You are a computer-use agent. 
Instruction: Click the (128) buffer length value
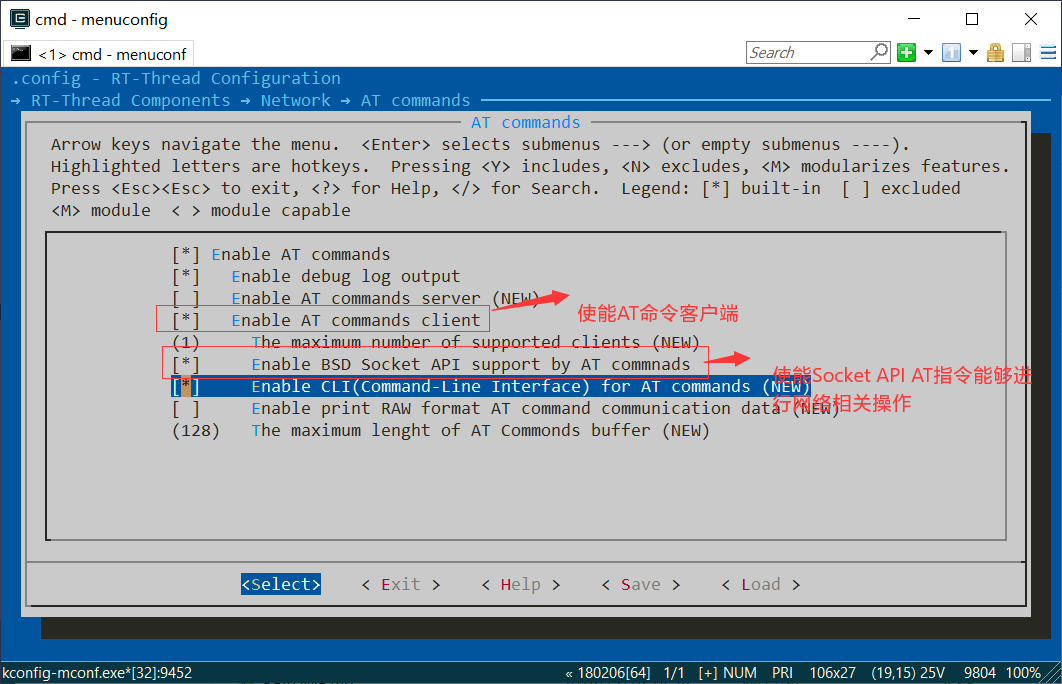pyautogui.click(x=196, y=431)
